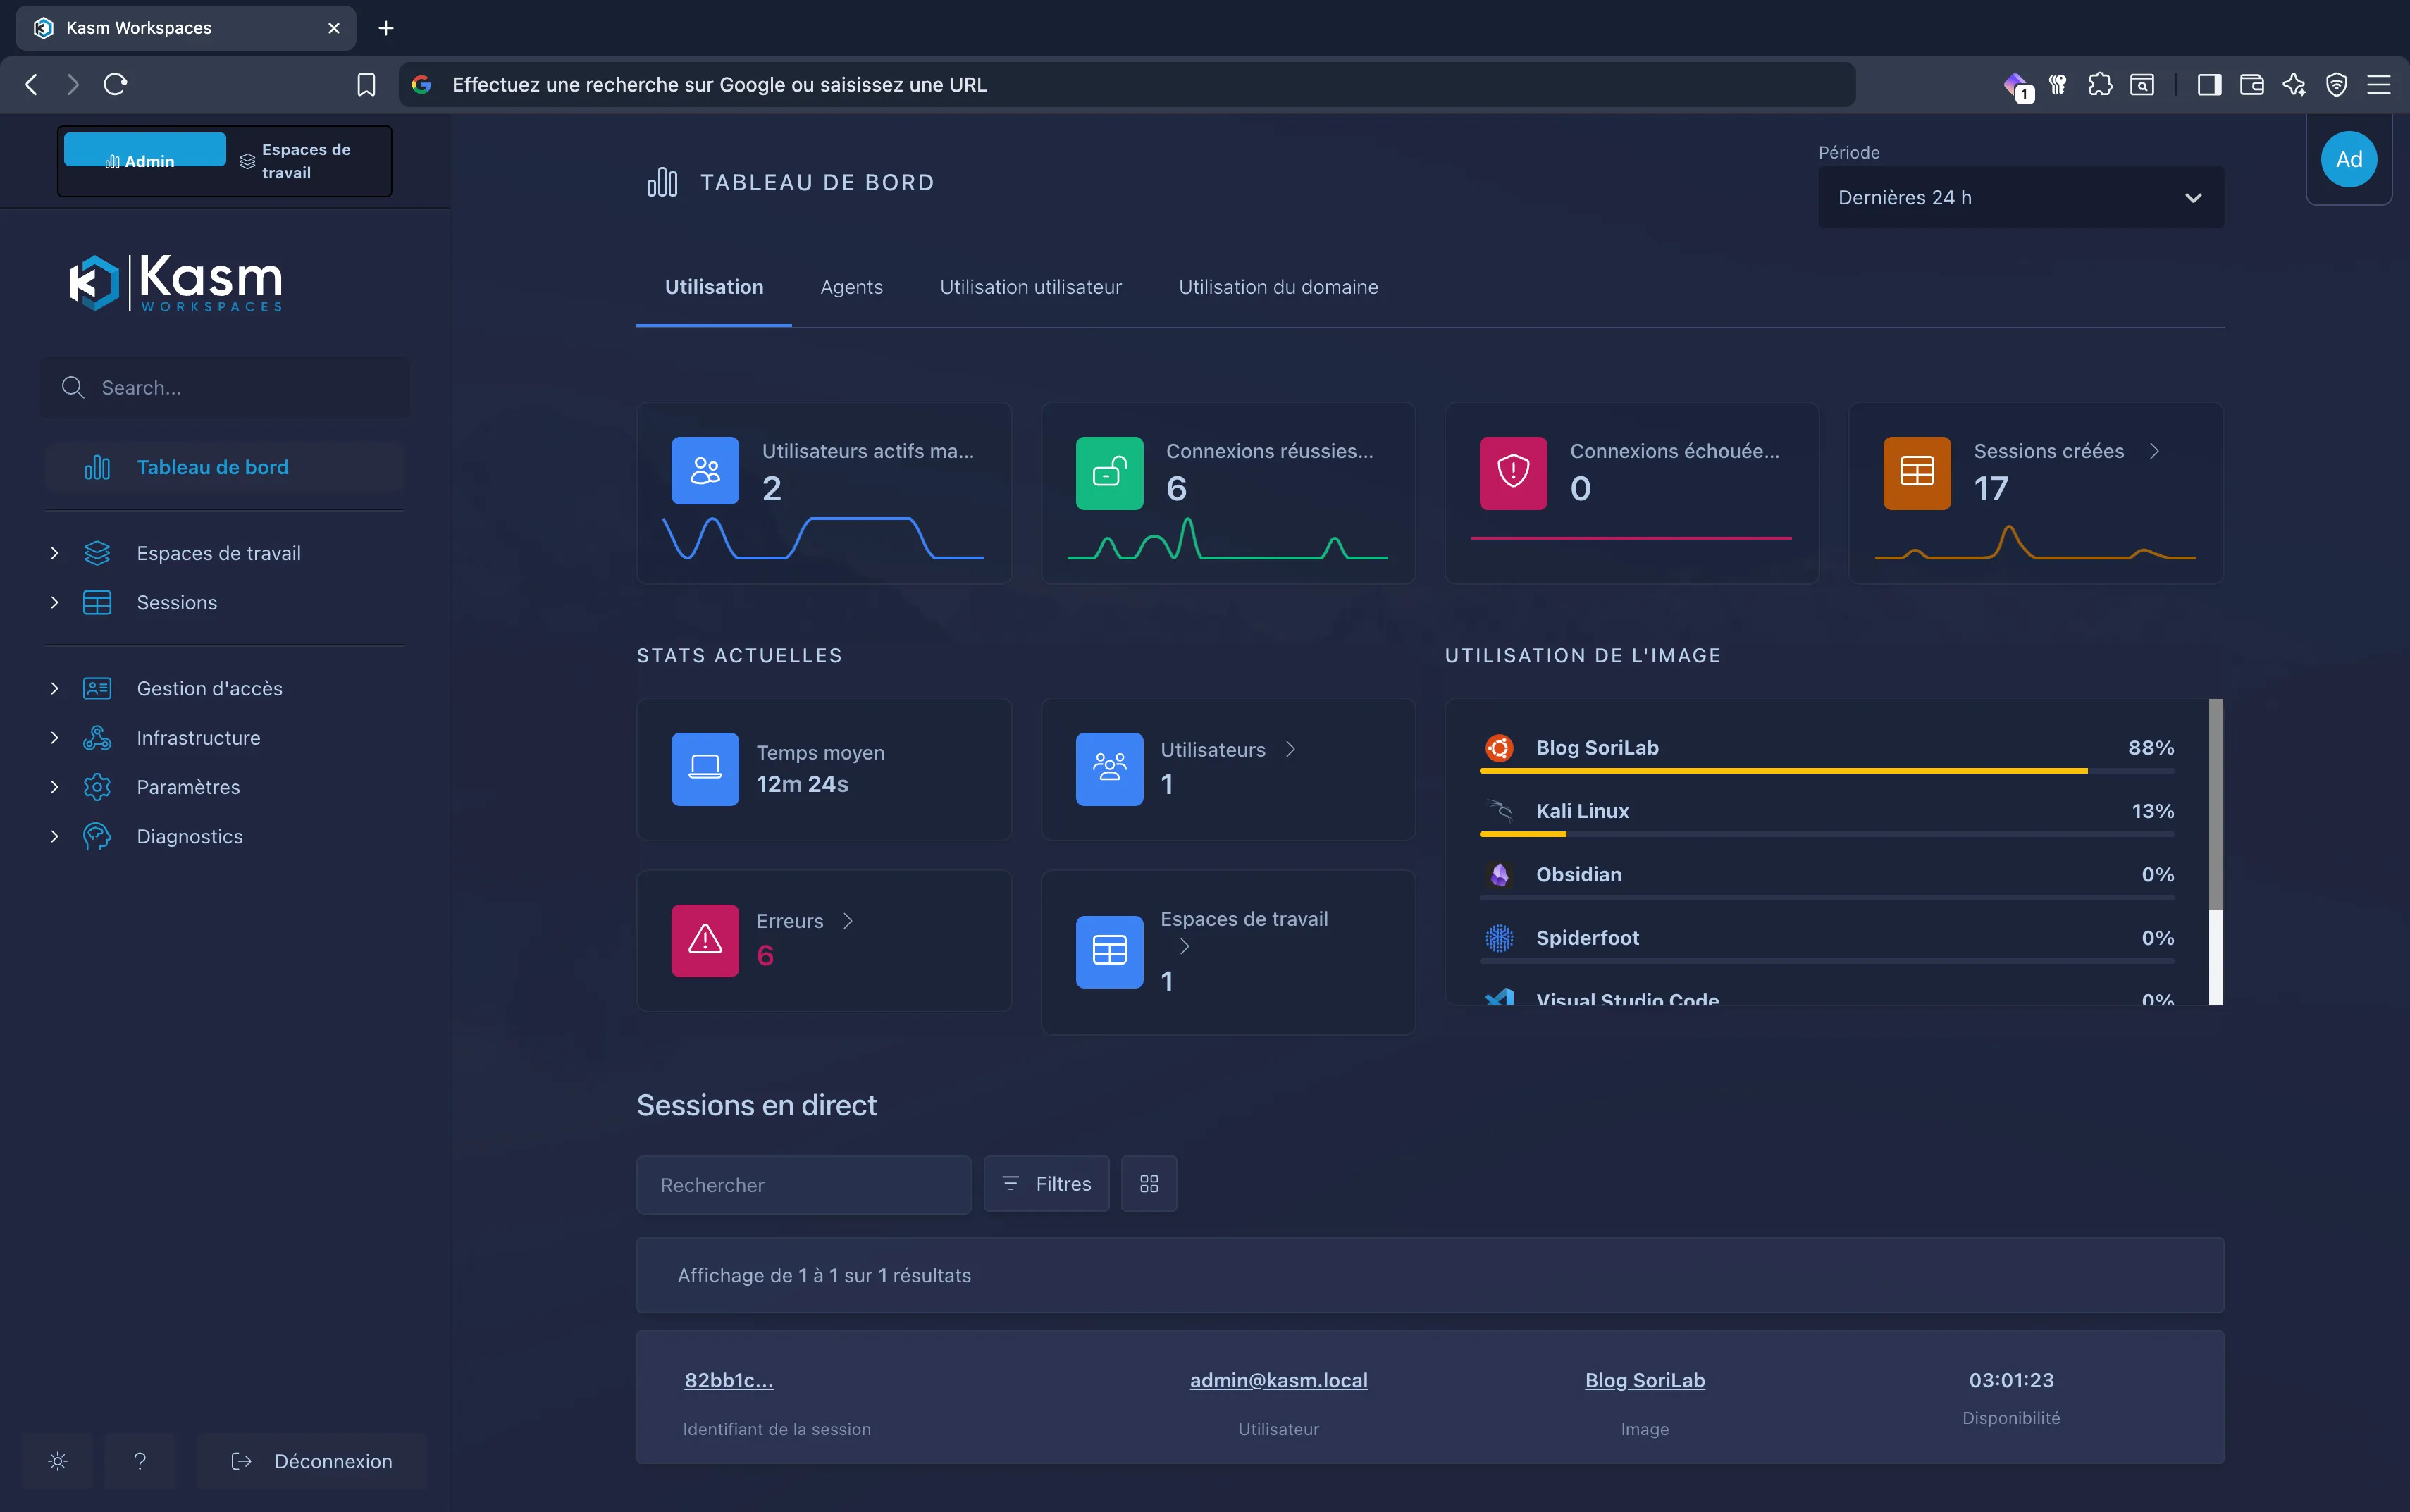The width and height of the screenshot is (2410, 1512).
Task: Switch to the Admin view toggle
Action: point(144,151)
